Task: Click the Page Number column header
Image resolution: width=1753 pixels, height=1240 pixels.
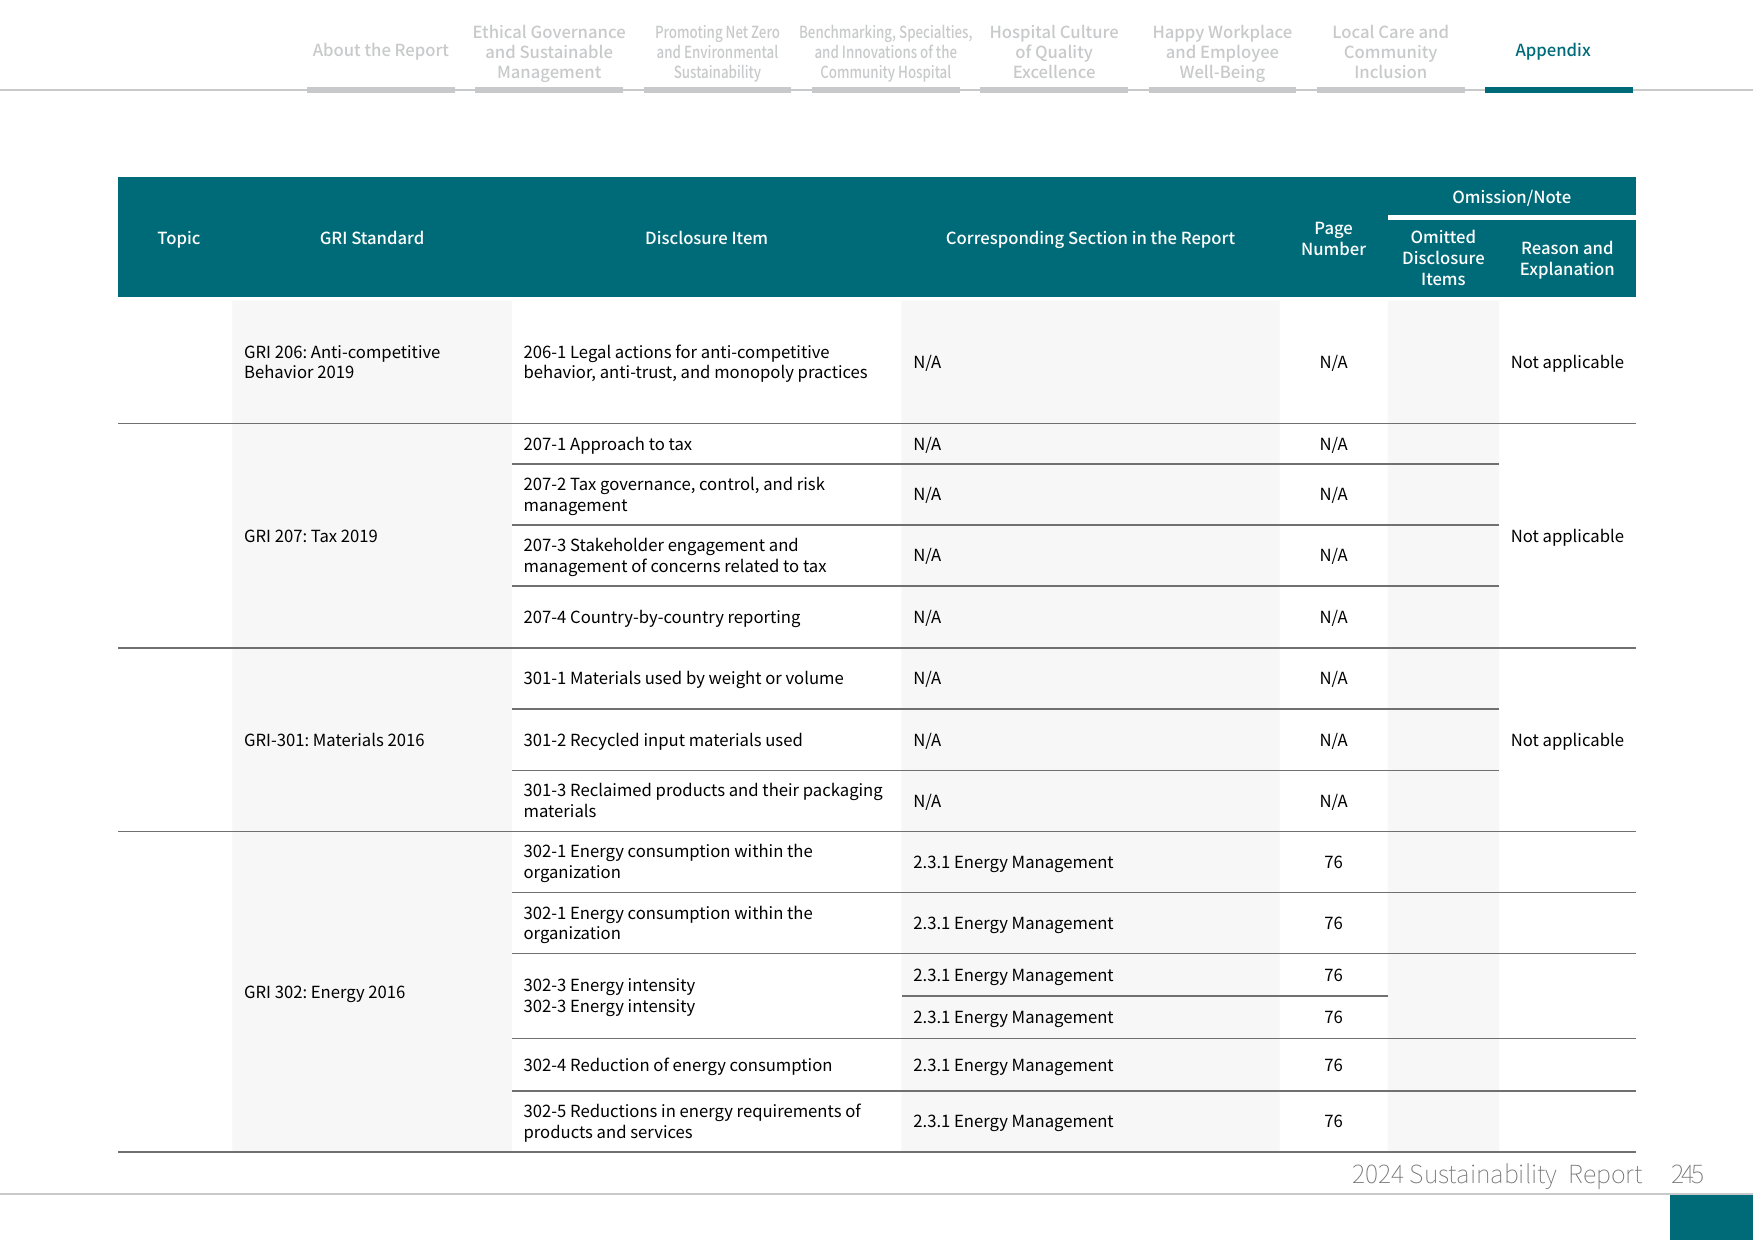Action: [x=1333, y=238]
